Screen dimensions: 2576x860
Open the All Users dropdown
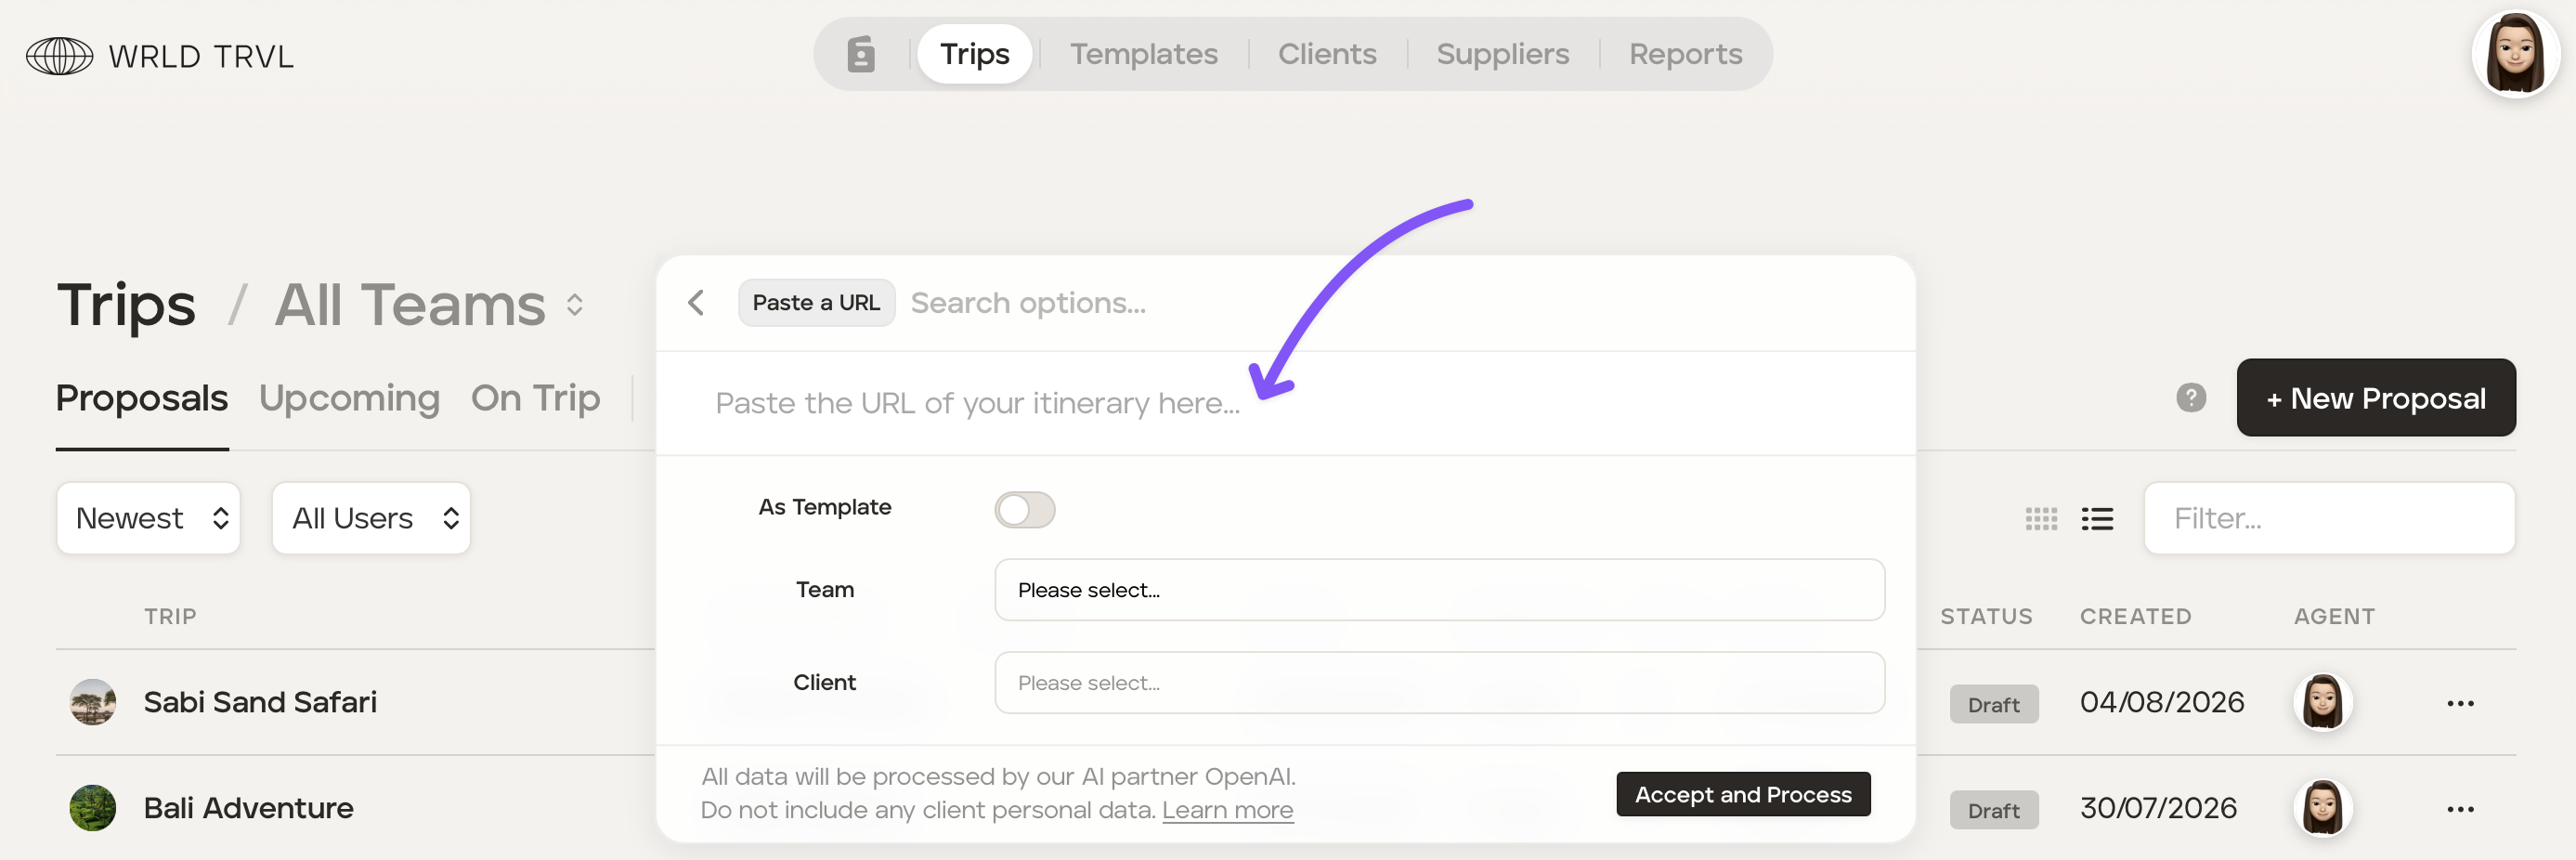pyautogui.click(x=371, y=518)
